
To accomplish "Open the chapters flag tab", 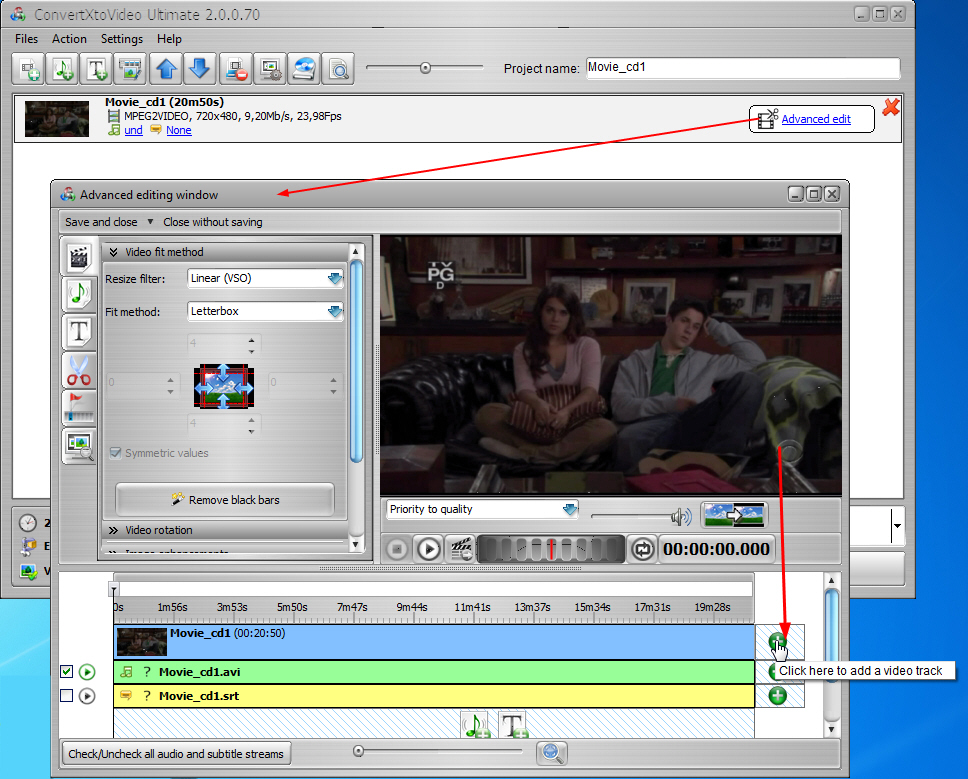I will tap(78, 407).
